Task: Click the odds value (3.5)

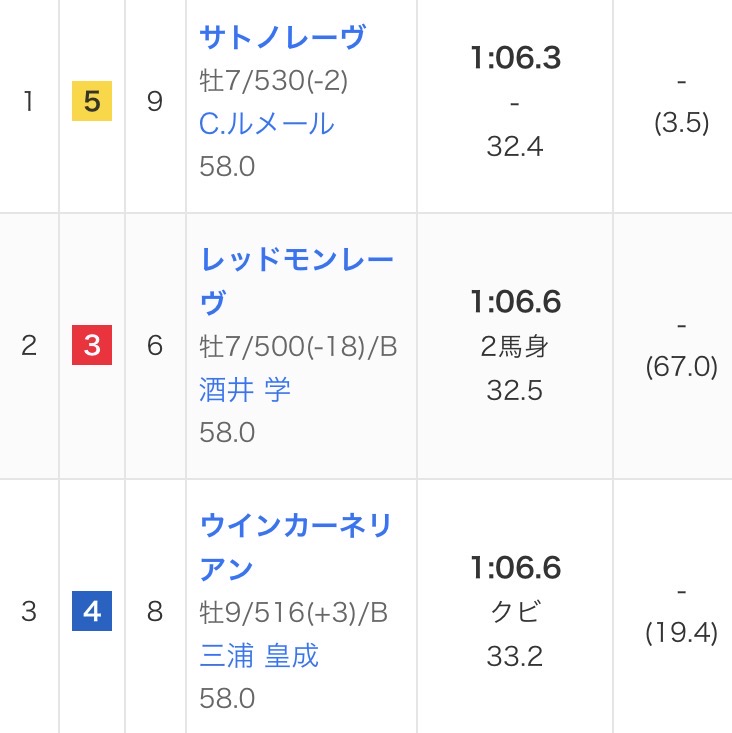Action: tap(681, 123)
